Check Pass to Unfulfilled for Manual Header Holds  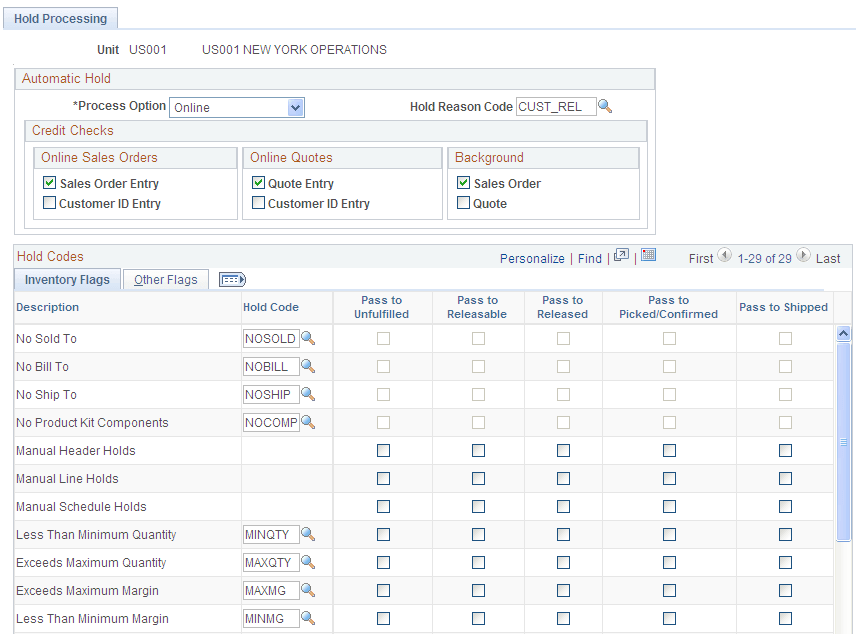[x=383, y=450]
